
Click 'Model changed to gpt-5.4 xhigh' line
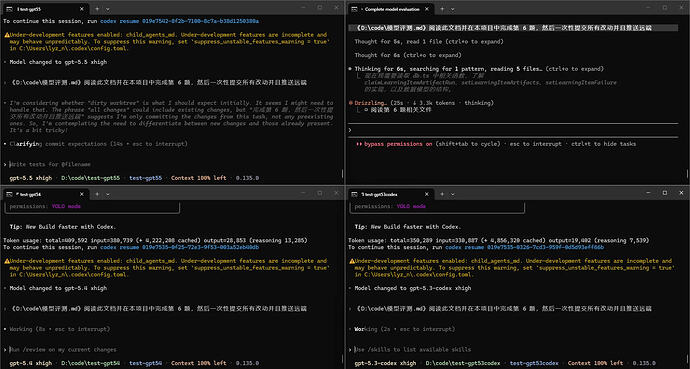point(58,288)
